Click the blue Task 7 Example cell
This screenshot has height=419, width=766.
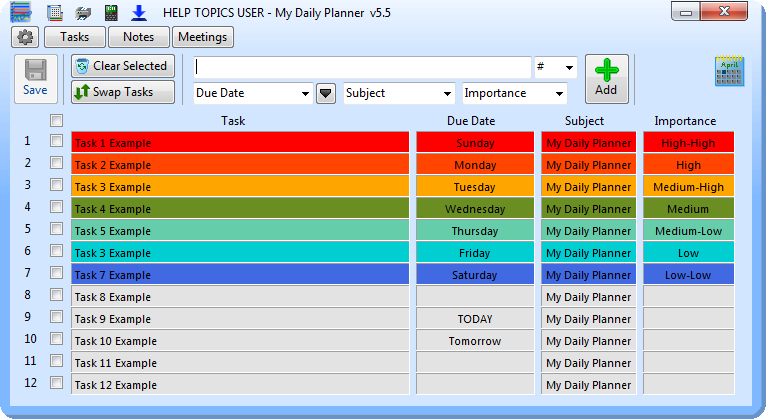(240, 274)
